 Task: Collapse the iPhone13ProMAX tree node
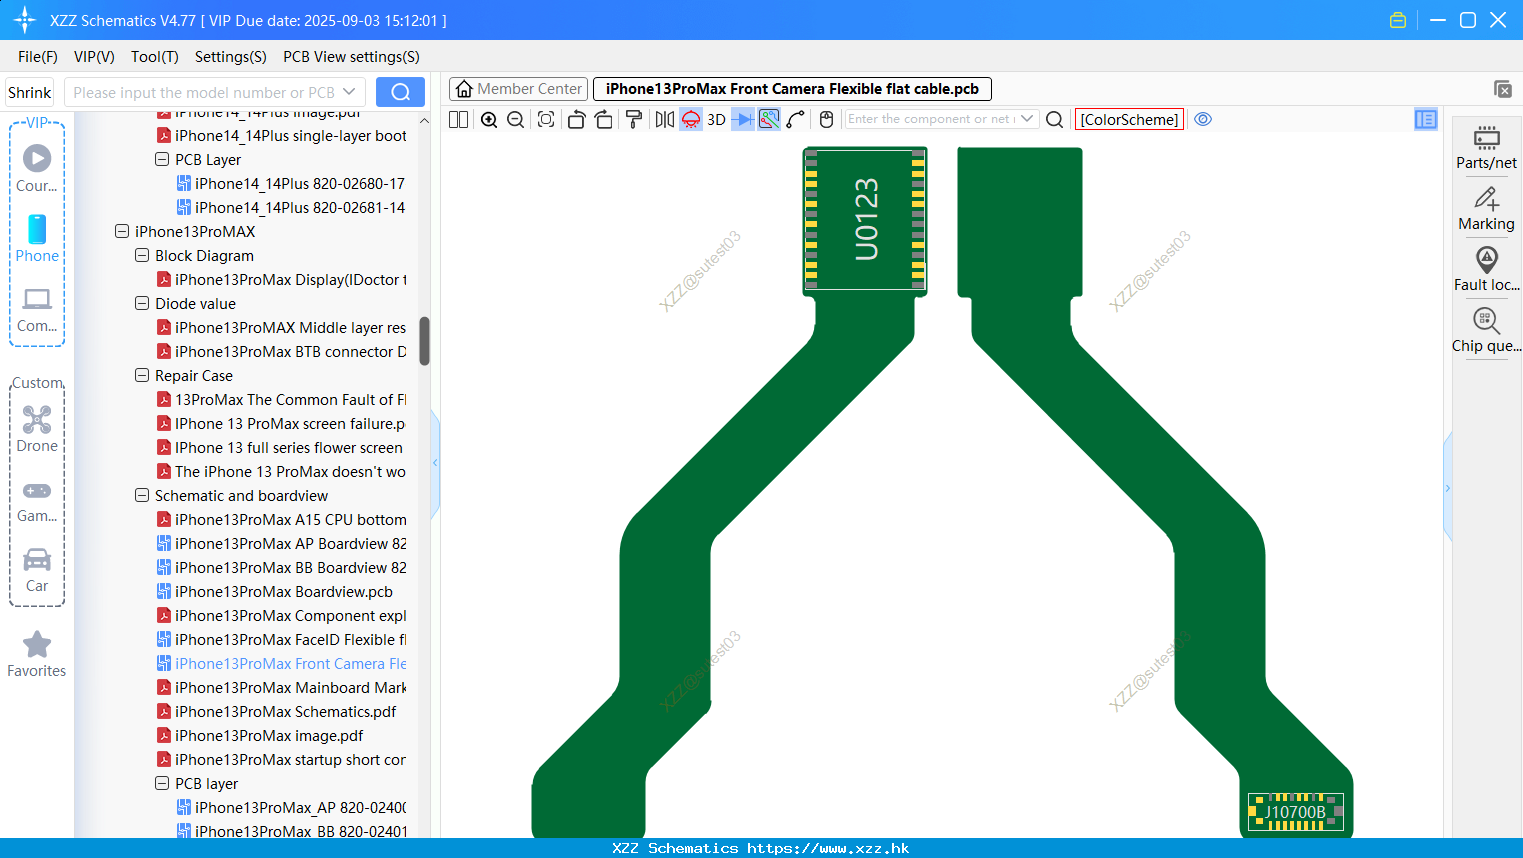point(122,231)
